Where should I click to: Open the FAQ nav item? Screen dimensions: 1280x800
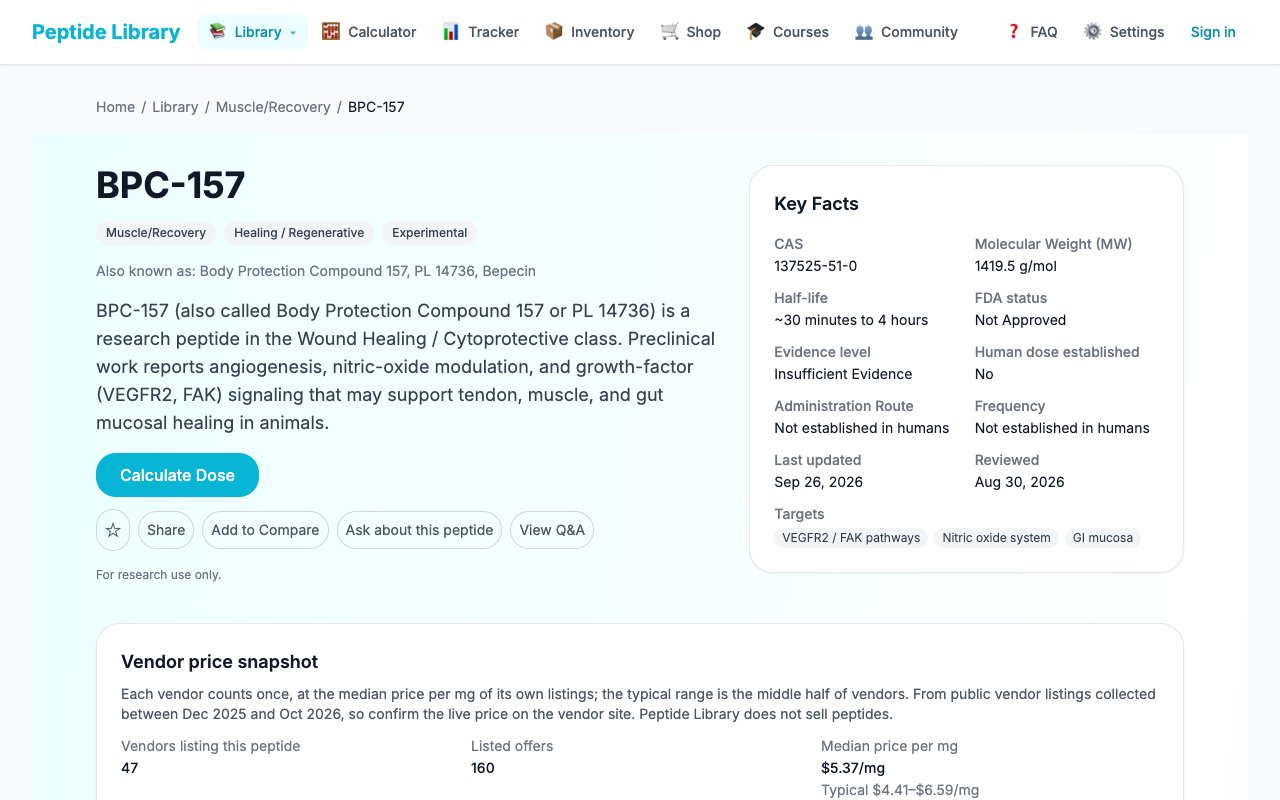[1032, 32]
